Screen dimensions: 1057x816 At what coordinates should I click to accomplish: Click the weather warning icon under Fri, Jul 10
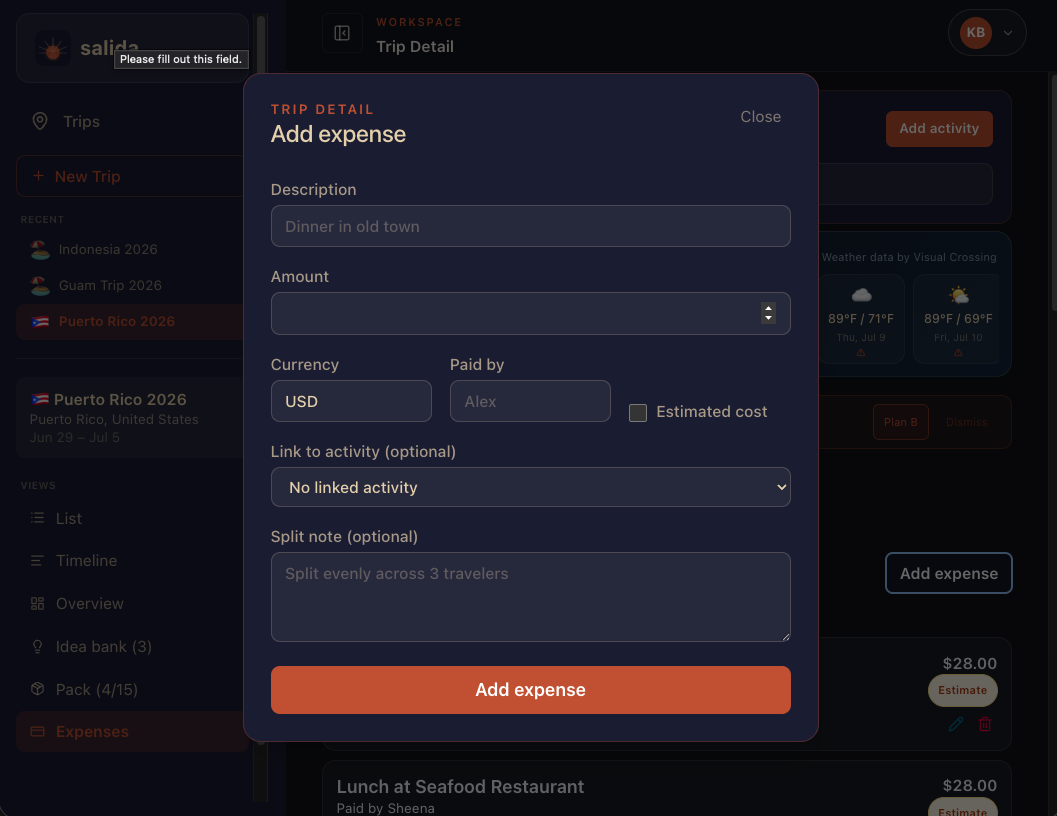pos(958,353)
